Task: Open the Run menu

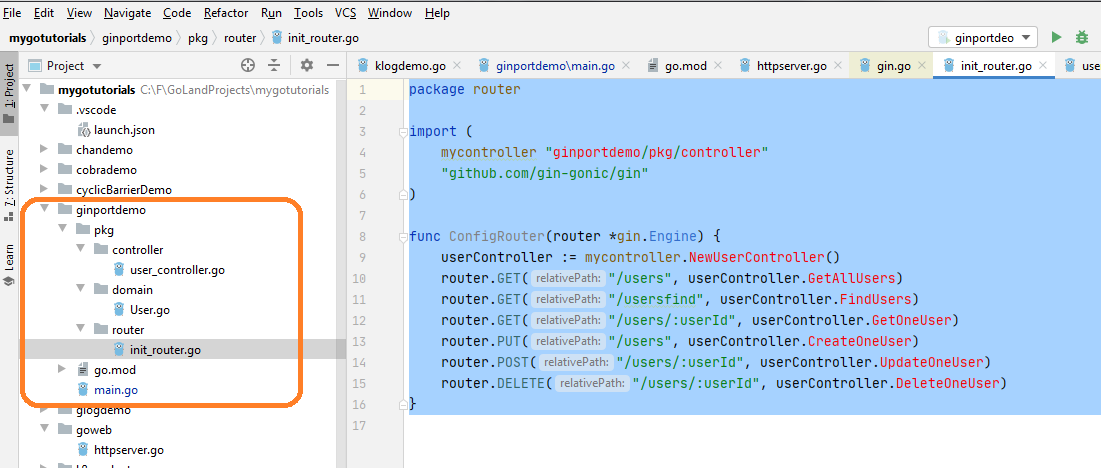Action: point(271,13)
